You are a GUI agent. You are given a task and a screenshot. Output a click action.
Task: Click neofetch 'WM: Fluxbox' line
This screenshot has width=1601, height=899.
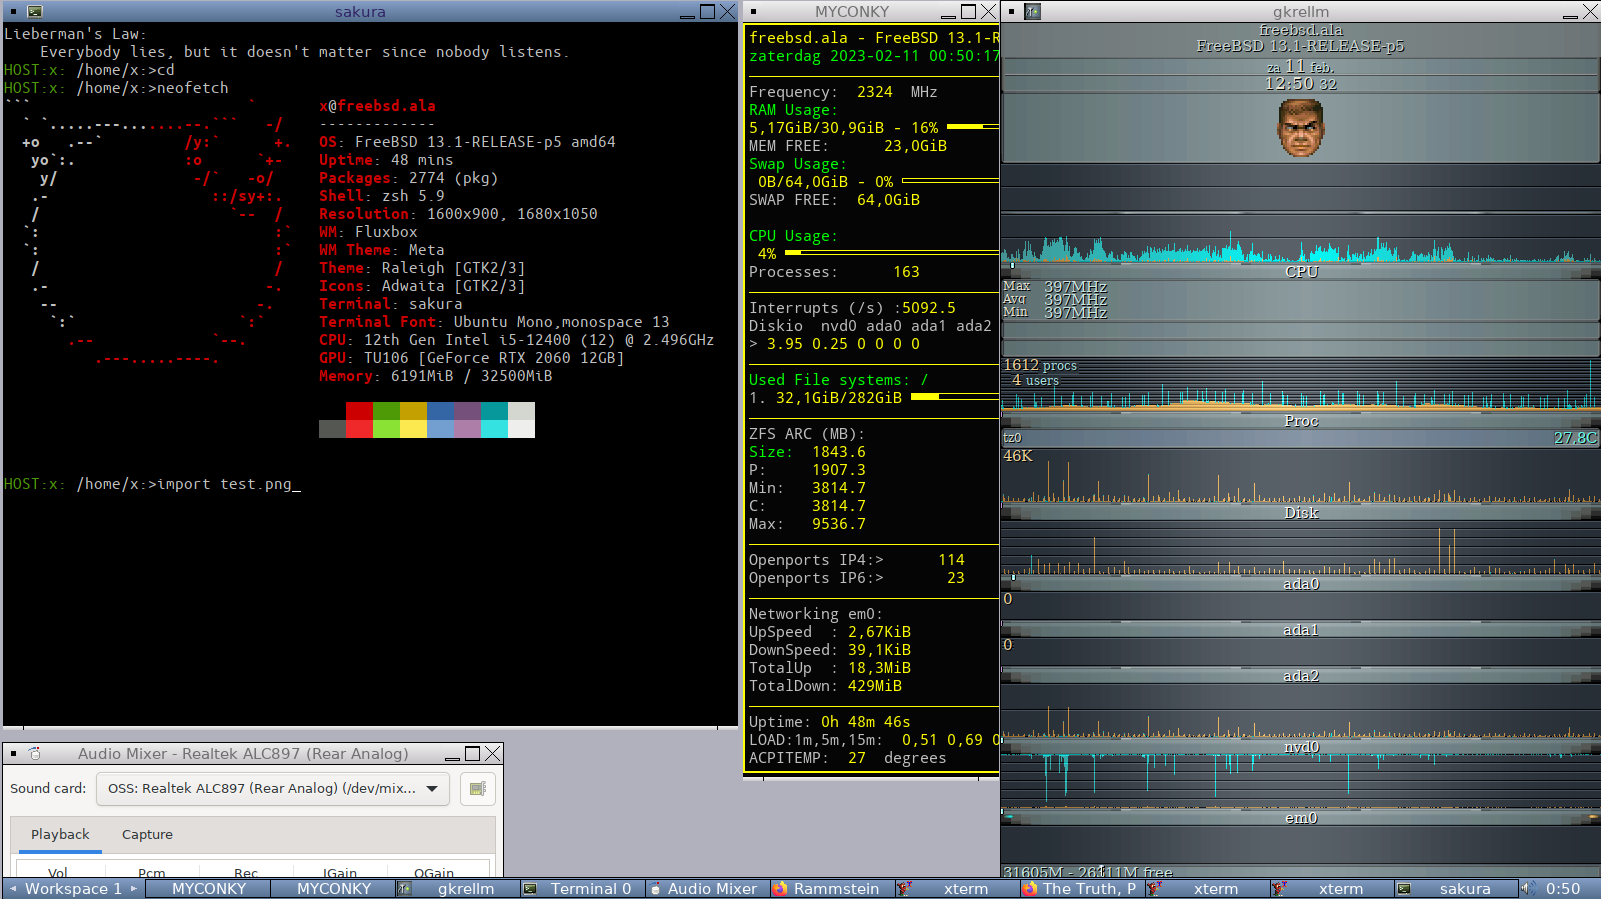click(368, 232)
